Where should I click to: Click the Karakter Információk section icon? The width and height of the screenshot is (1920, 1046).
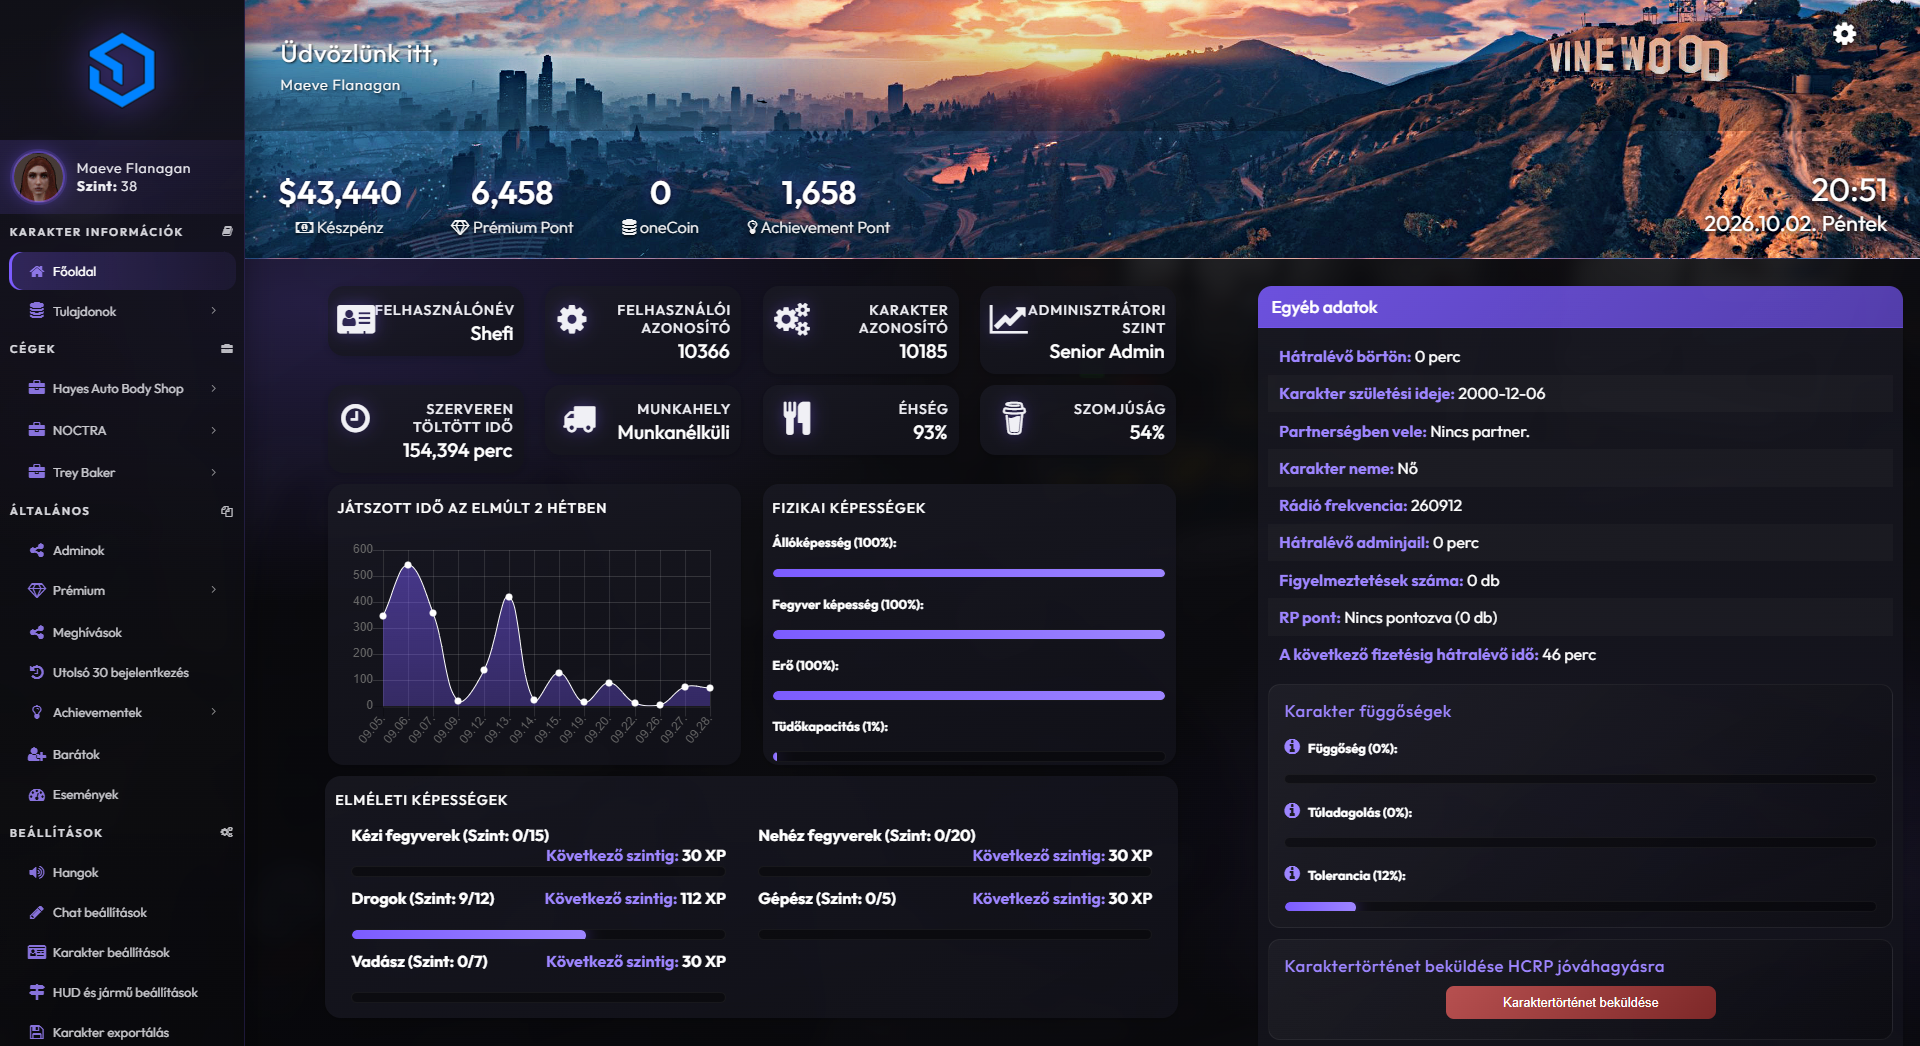click(227, 231)
